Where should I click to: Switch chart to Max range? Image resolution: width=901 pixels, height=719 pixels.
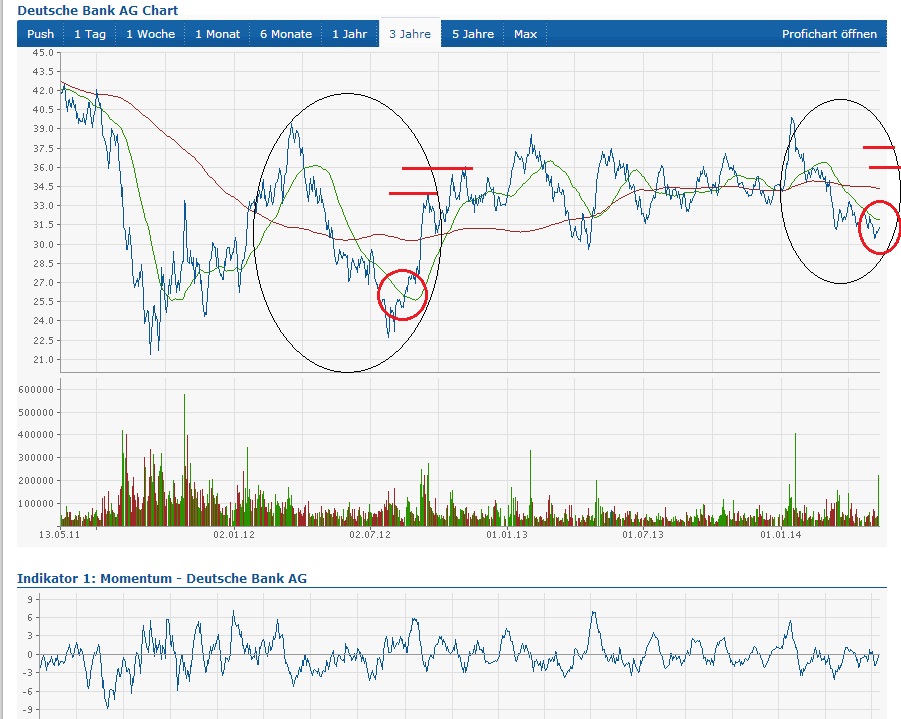[525, 34]
